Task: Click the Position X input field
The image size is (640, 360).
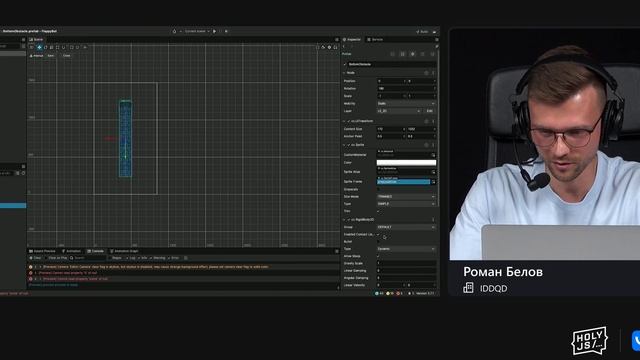Action: click(391, 81)
